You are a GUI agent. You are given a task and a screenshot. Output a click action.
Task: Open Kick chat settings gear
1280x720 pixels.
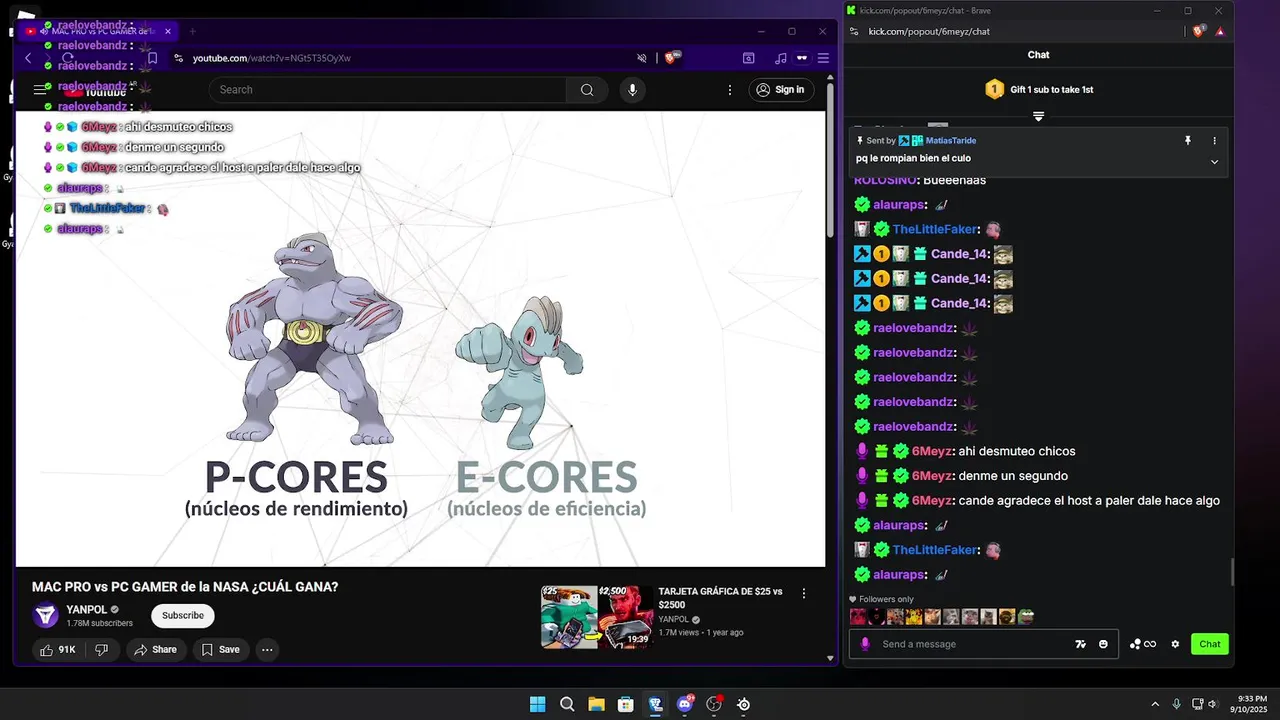(1175, 644)
